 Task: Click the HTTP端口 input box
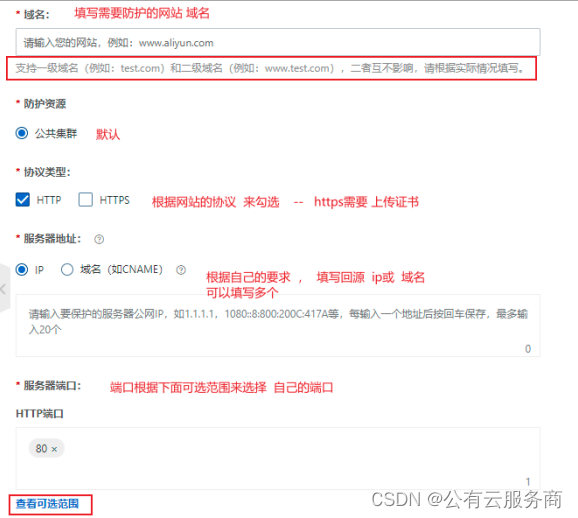(x=278, y=458)
